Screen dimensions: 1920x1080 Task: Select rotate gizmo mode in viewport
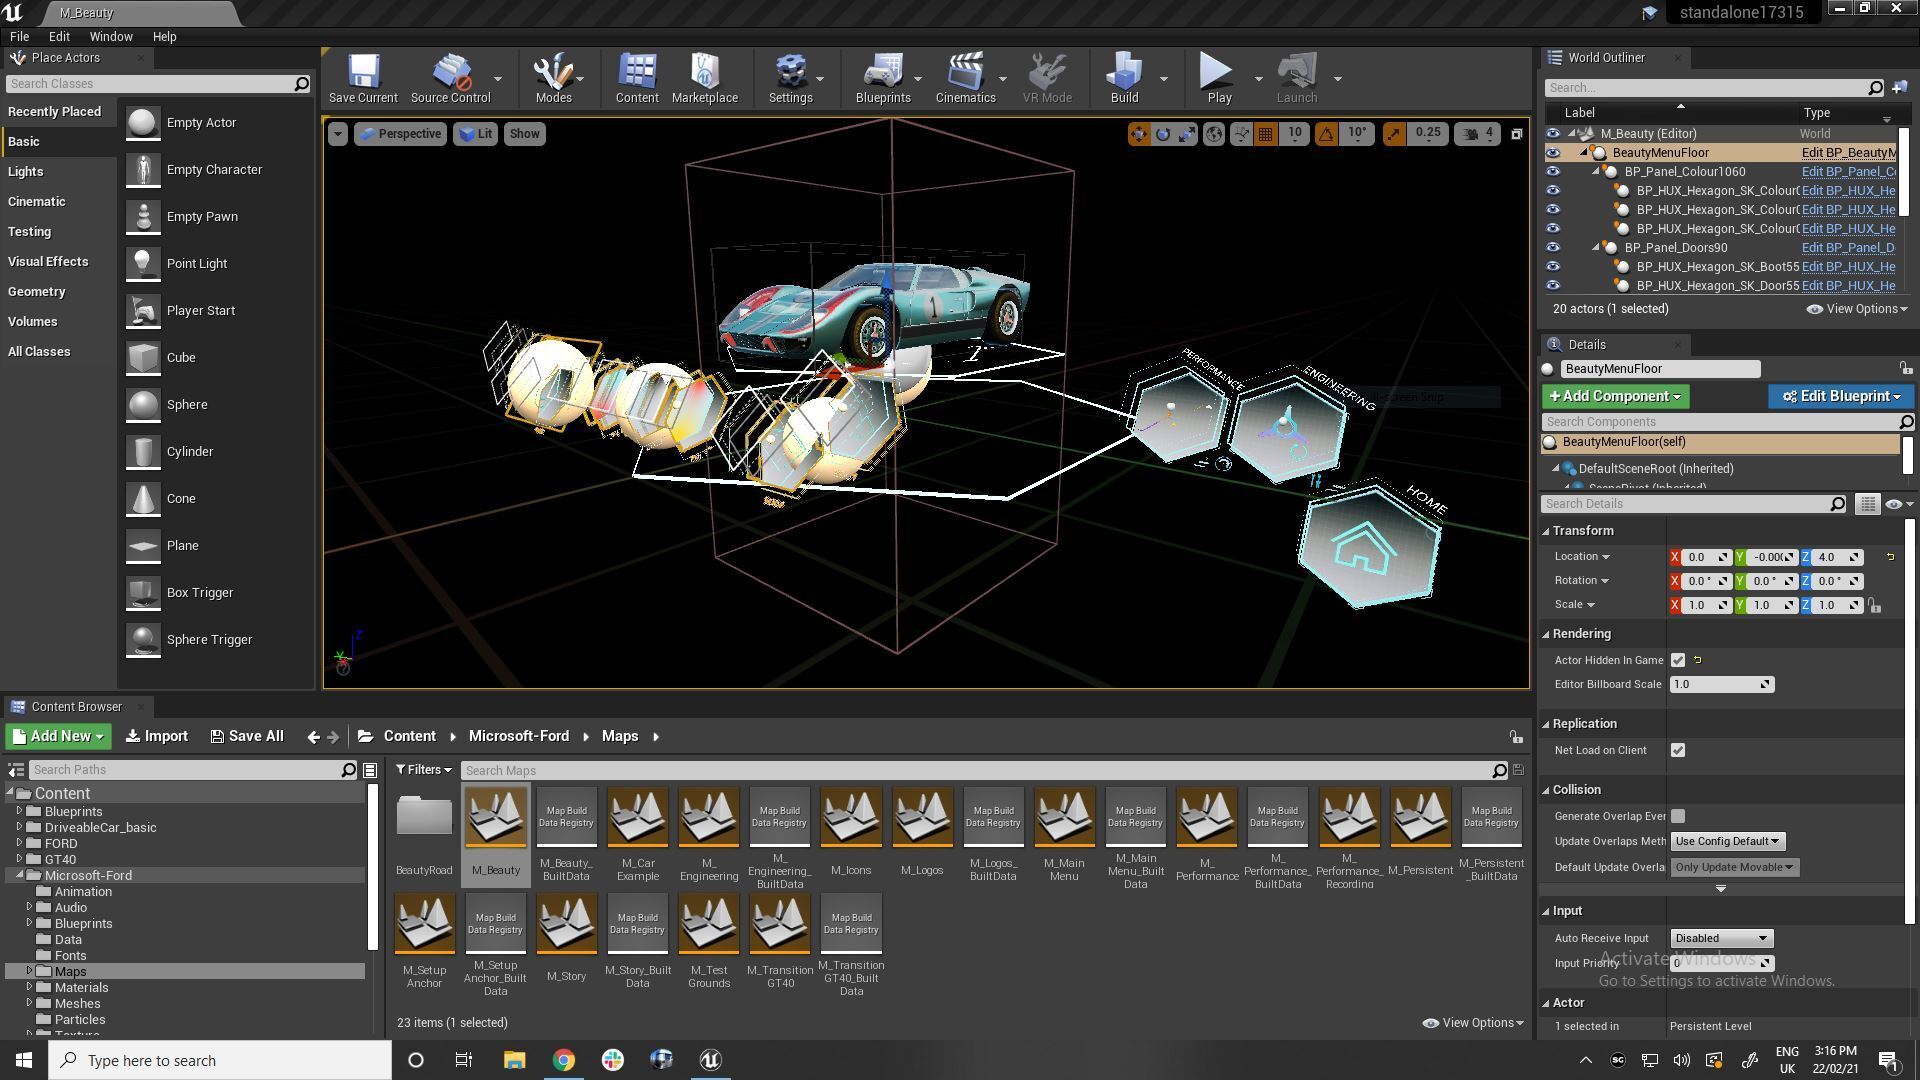[x=1163, y=134]
